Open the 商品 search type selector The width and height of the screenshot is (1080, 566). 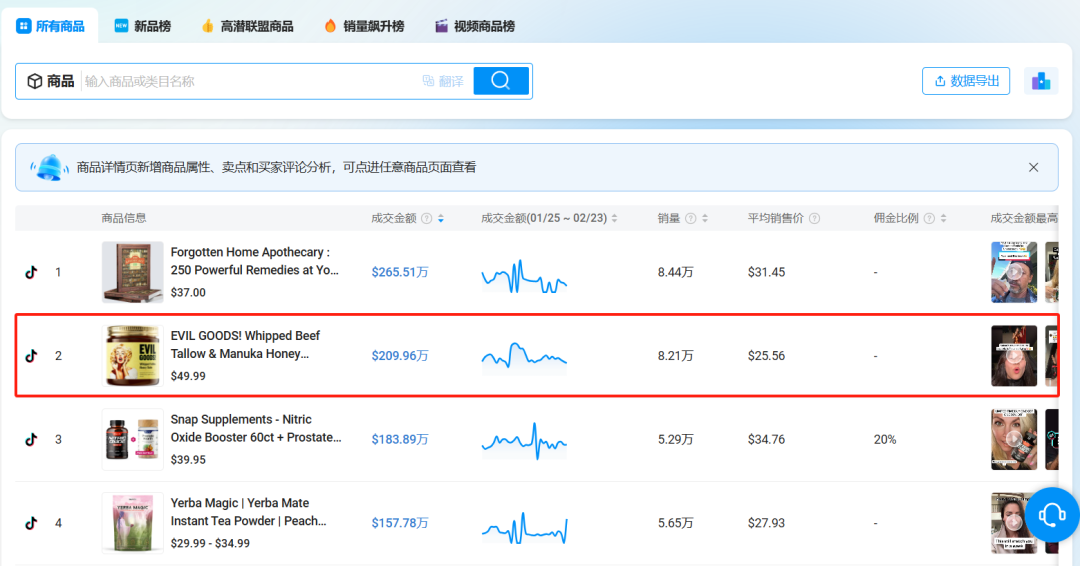50,81
